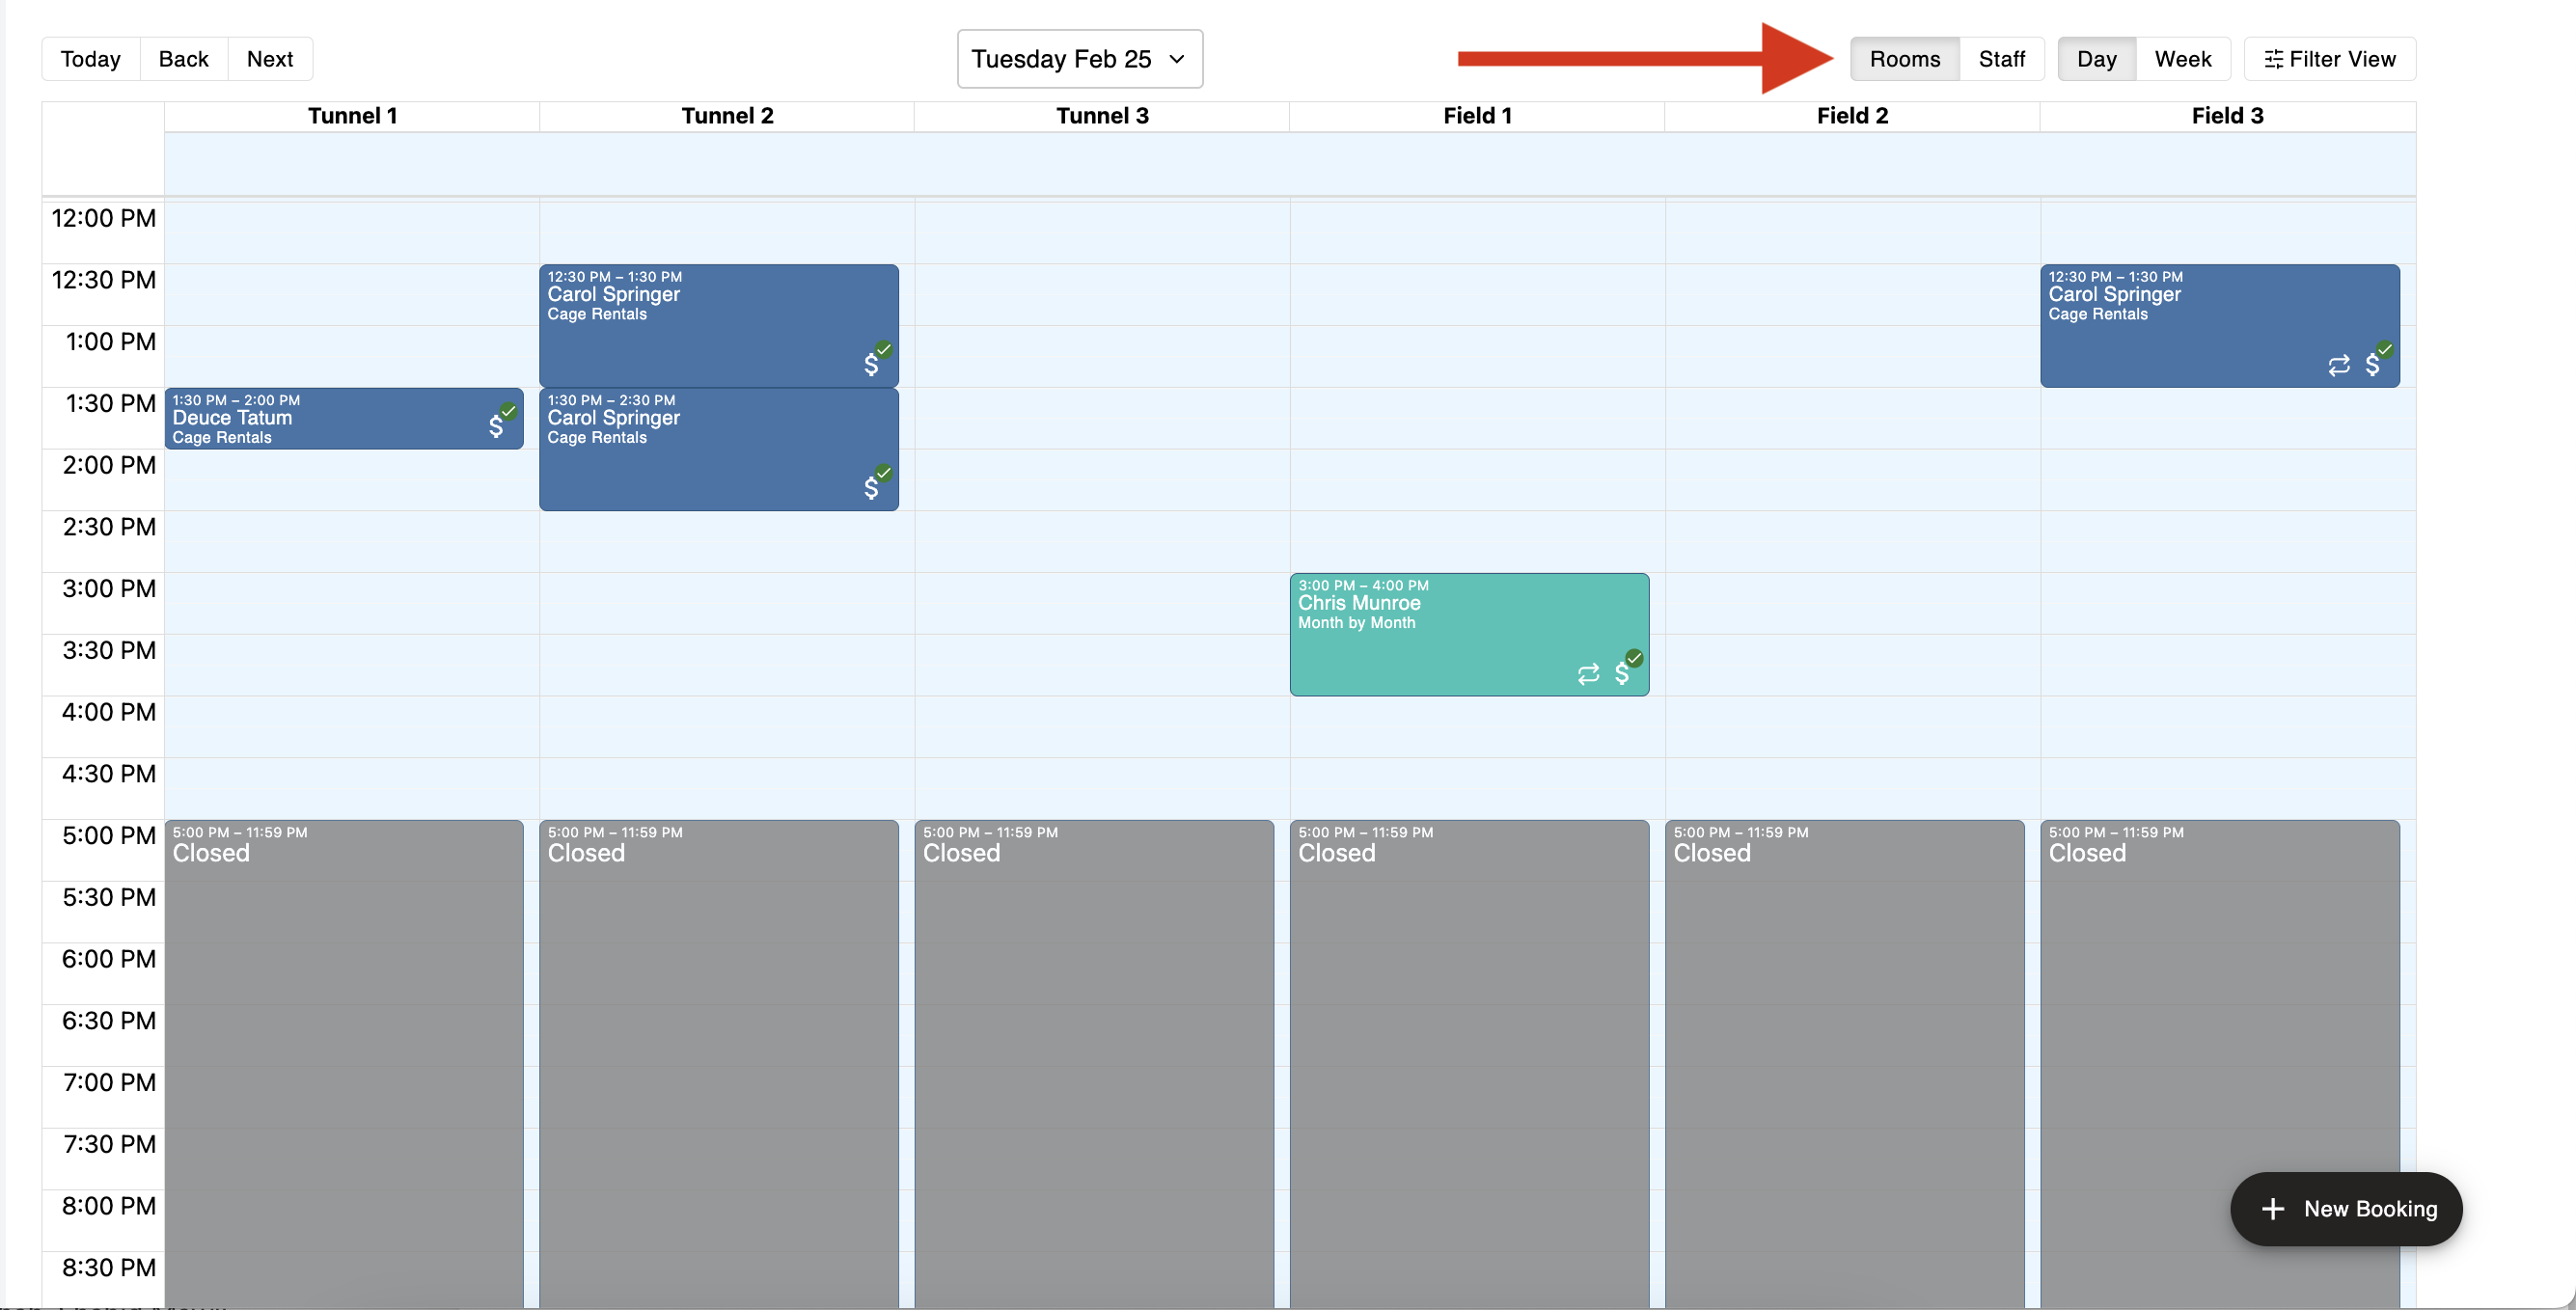Image resolution: width=2576 pixels, height=1310 pixels.
Task: Click the Tunnel 3 column header
Action: pos(1102,116)
